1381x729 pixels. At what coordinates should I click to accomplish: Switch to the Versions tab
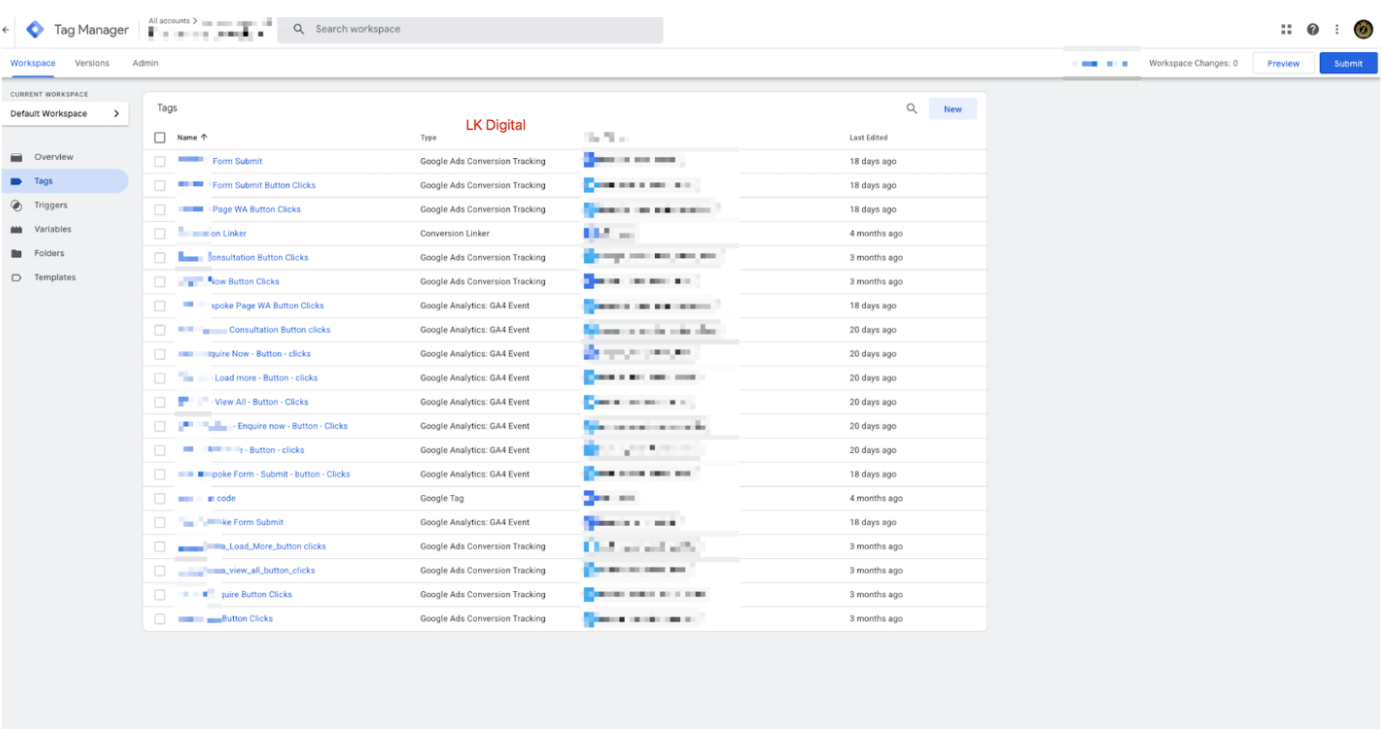coord(92,63)
